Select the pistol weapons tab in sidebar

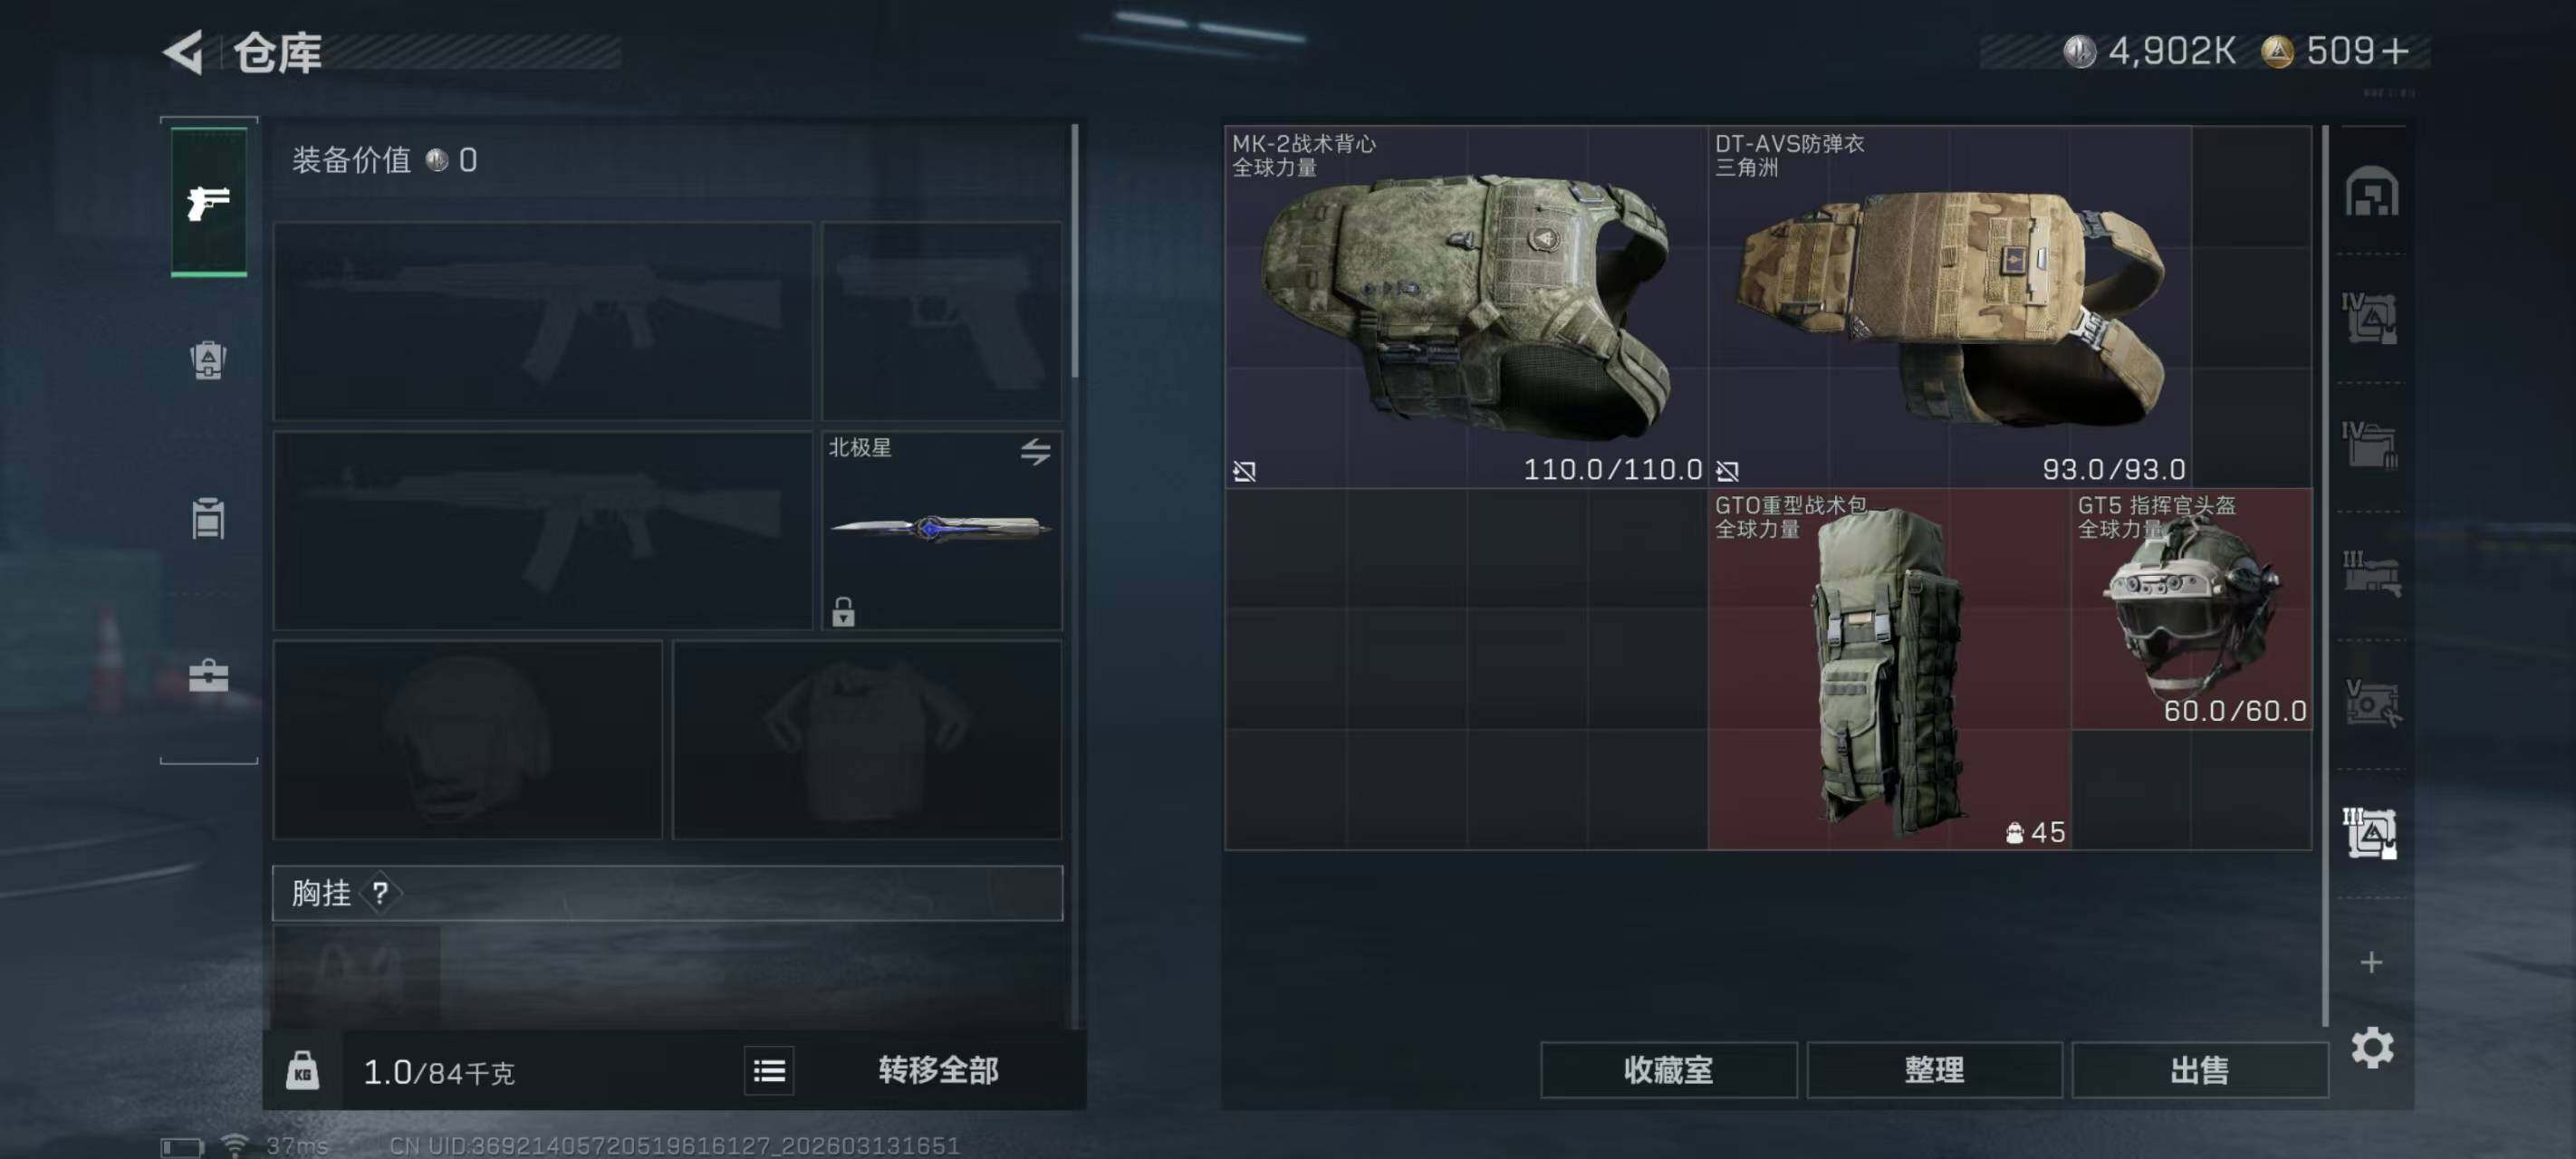[x=208, y=202]
